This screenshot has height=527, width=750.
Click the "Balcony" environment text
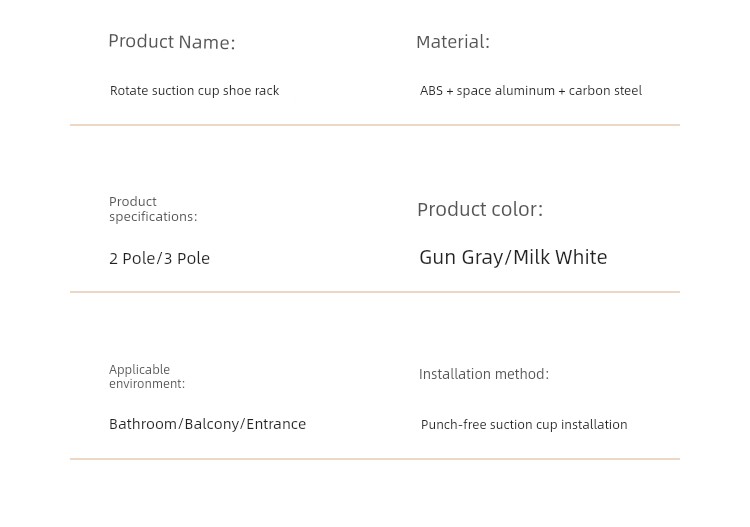[212, 424]
